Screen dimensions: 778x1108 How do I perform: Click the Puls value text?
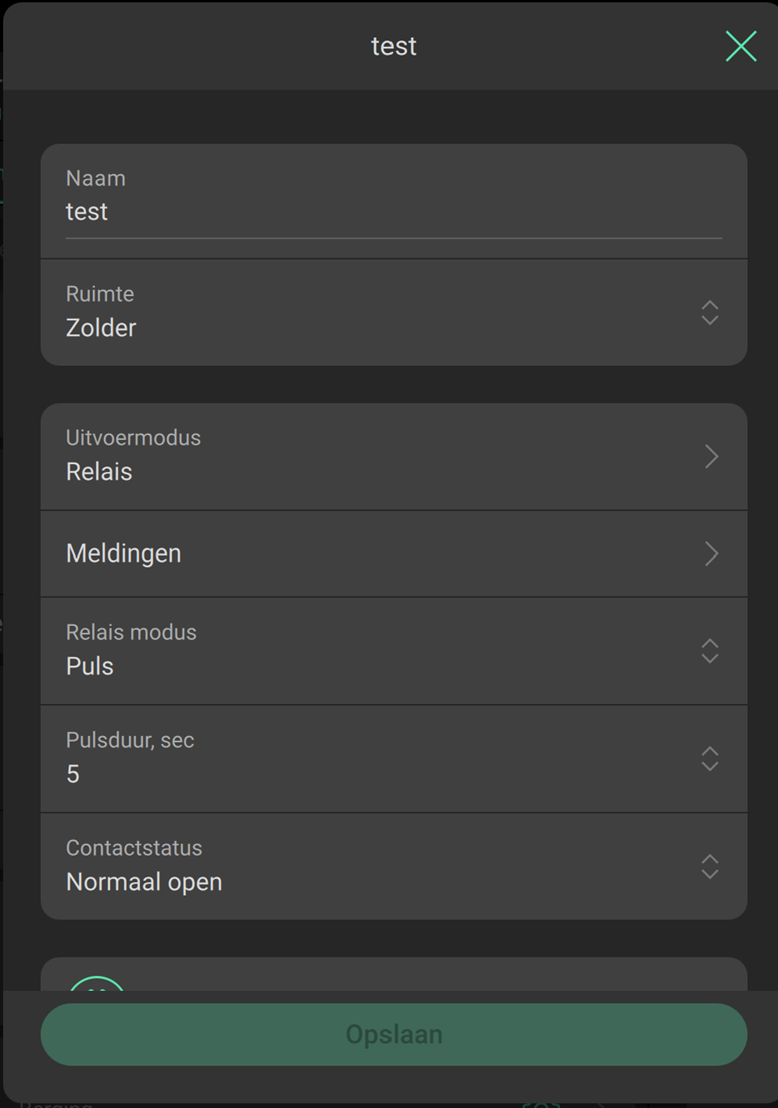90,667
